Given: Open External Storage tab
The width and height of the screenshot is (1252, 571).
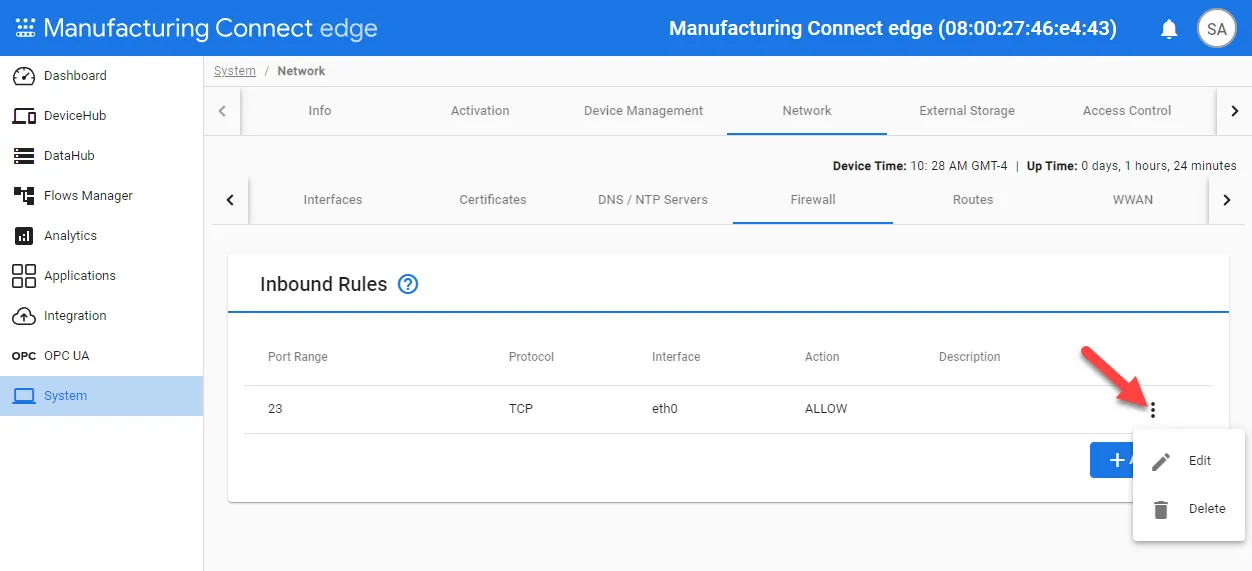Looking at the screenshot, I should coord(967,111).
